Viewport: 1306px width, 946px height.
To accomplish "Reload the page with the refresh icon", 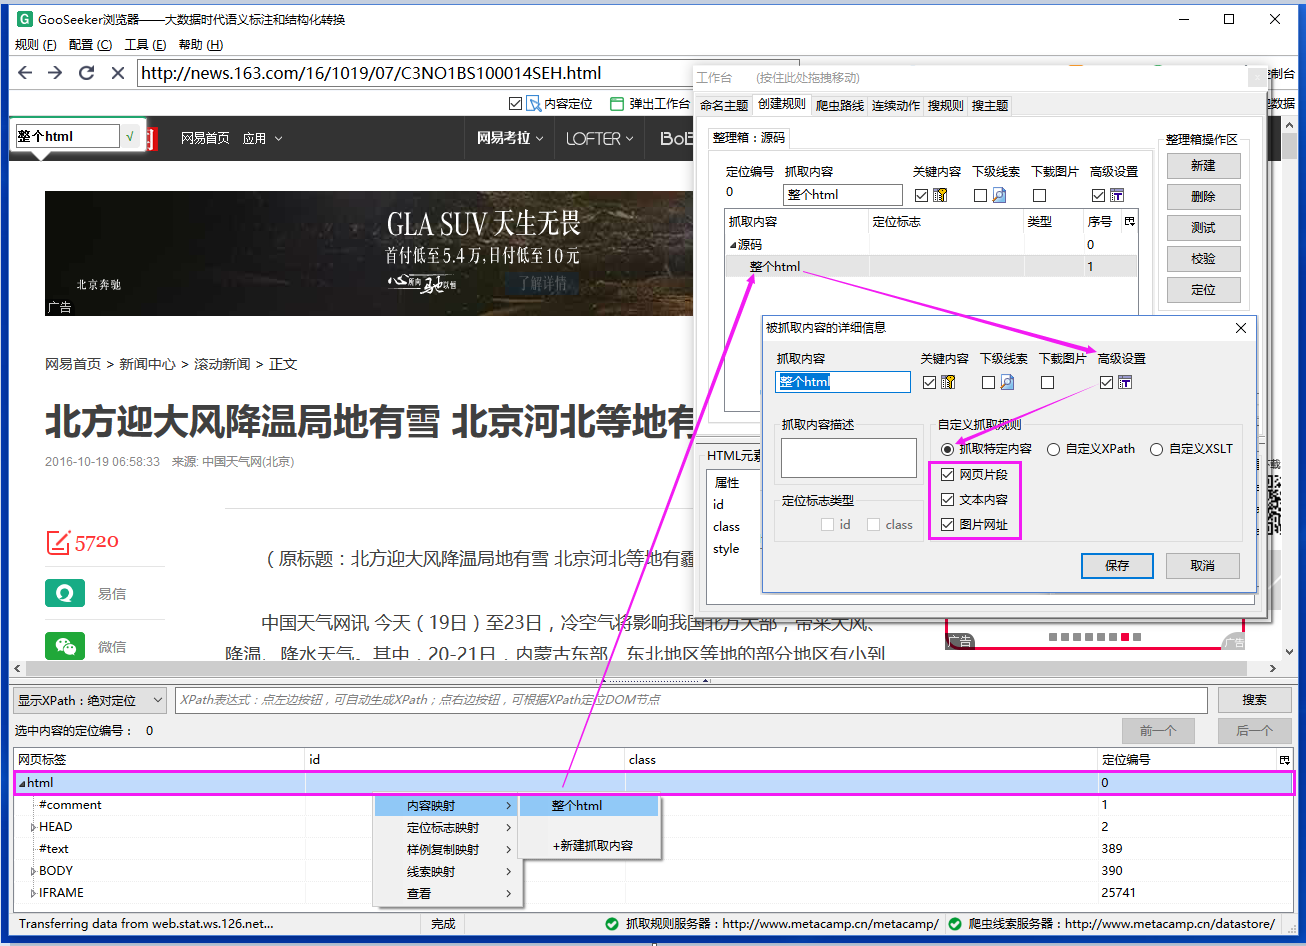I will coord(87,73).
